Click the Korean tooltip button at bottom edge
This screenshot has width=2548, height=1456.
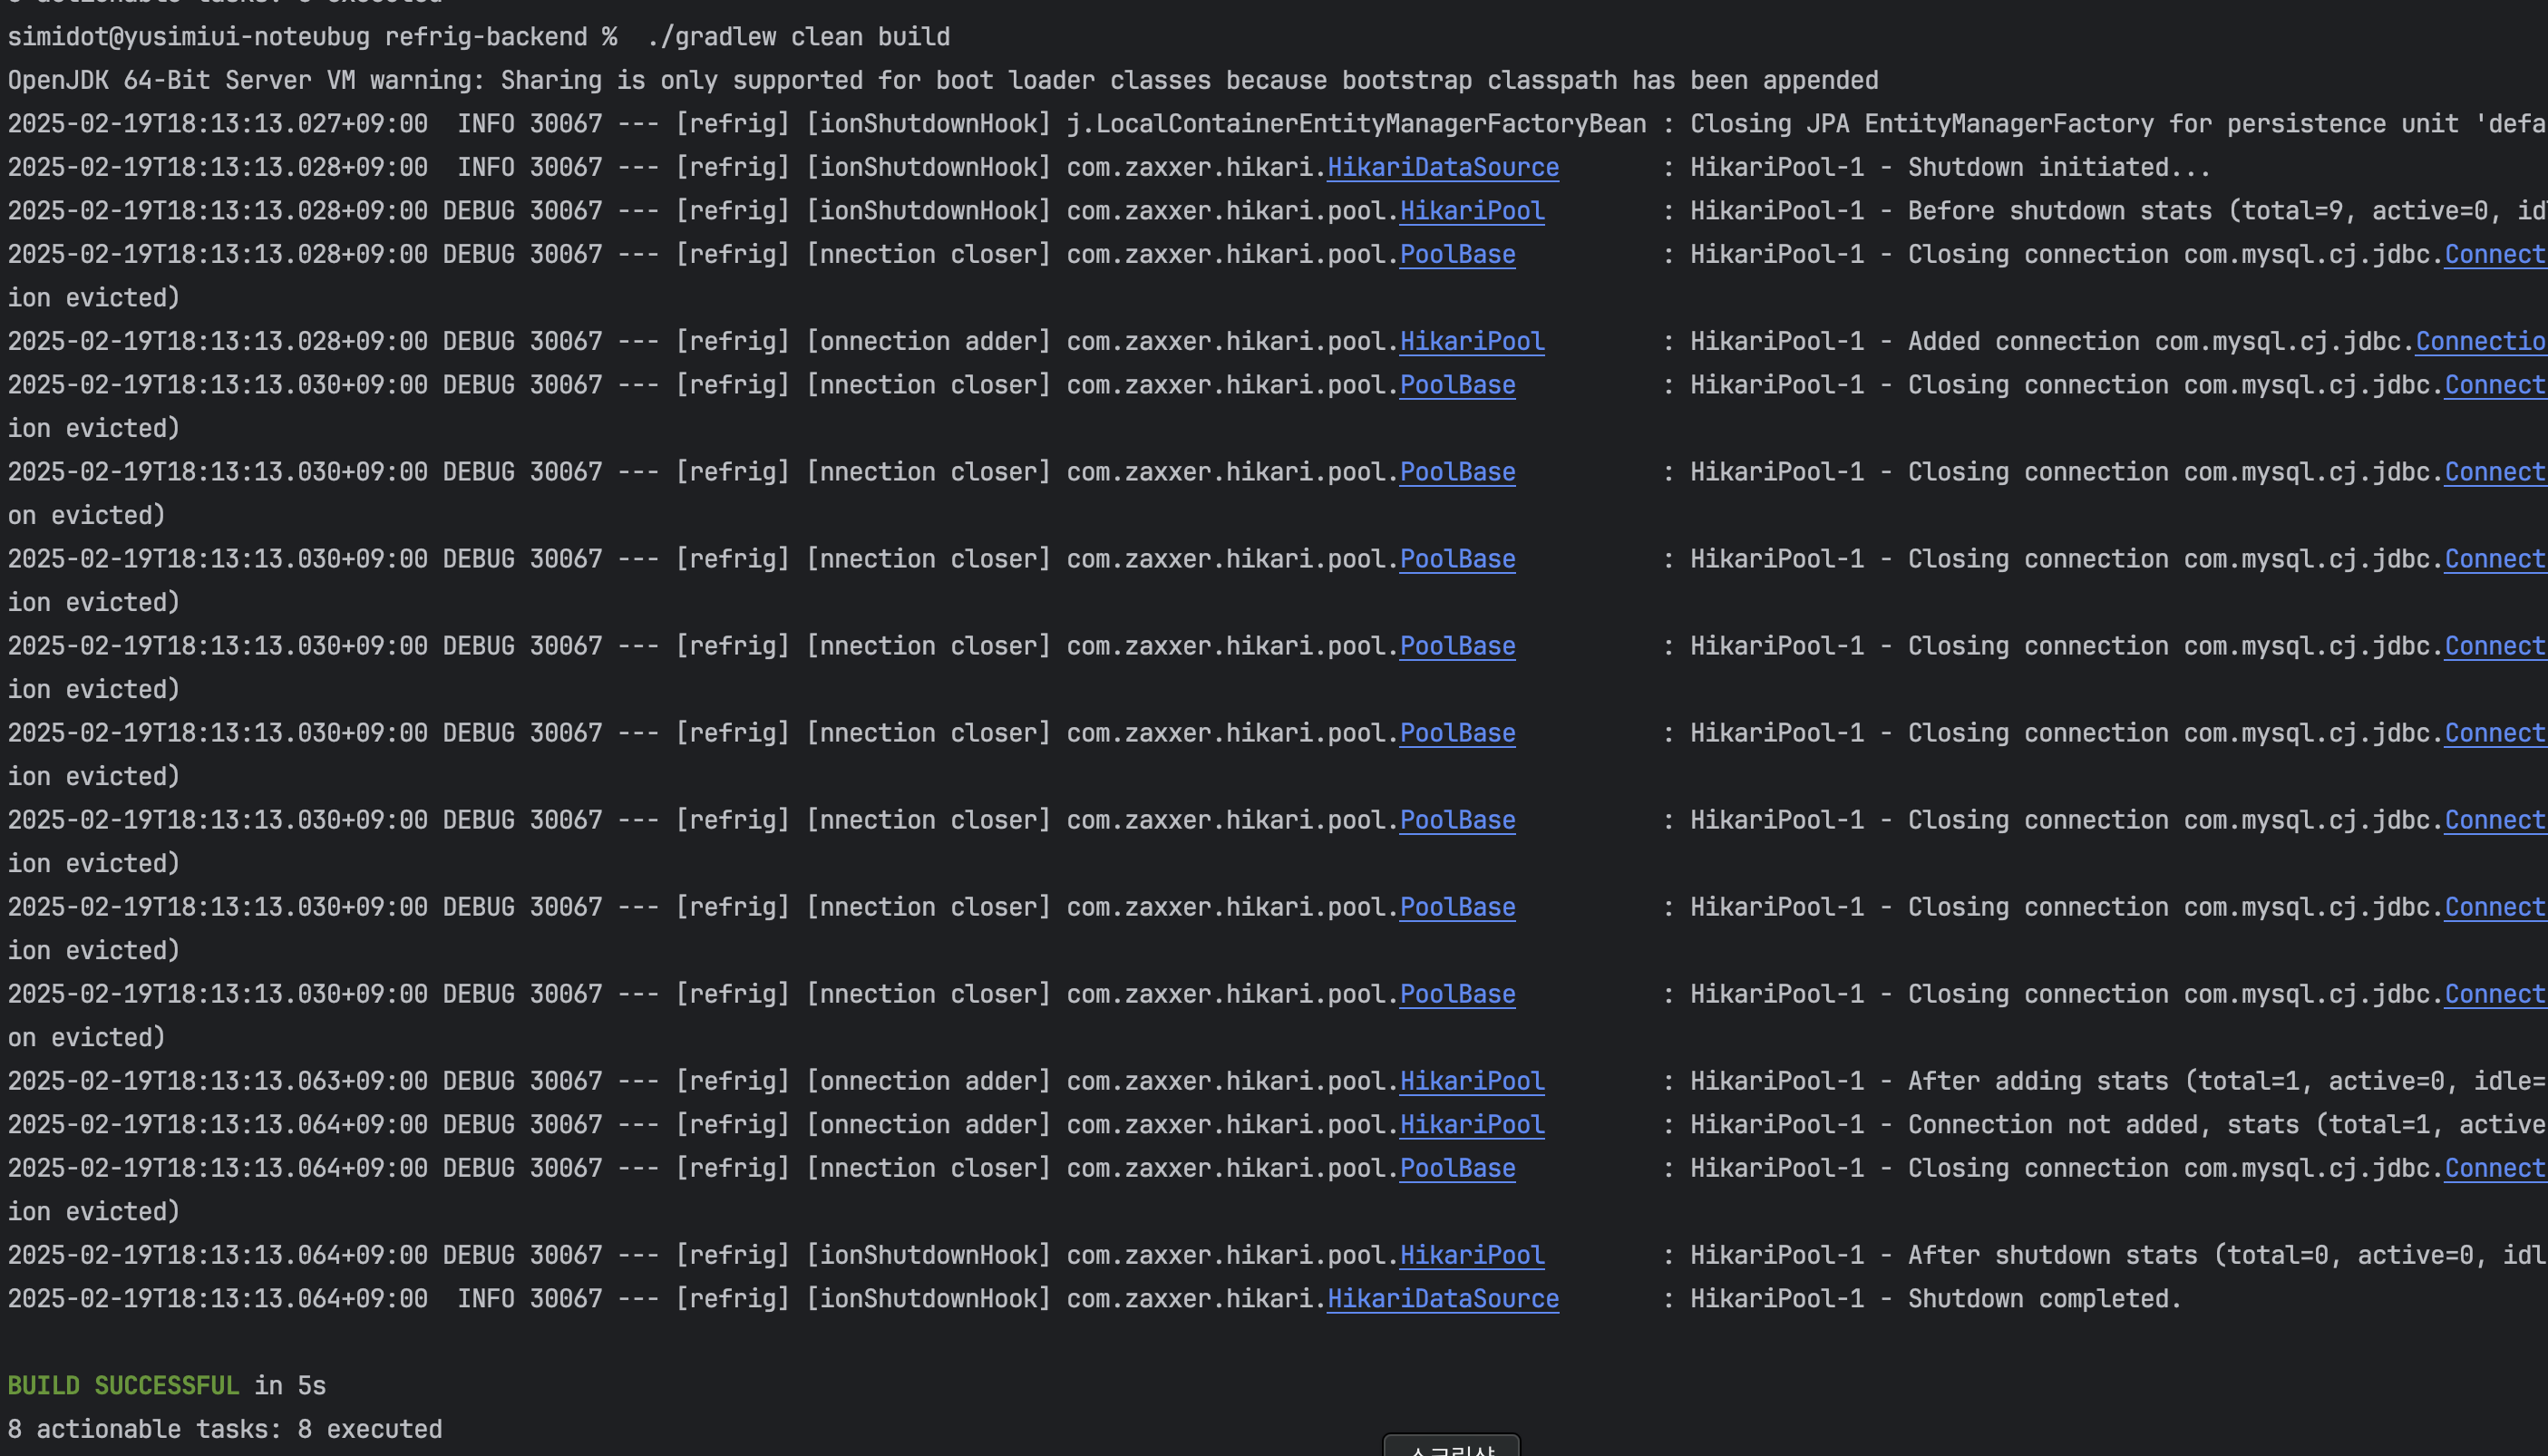(1451, 1447)
